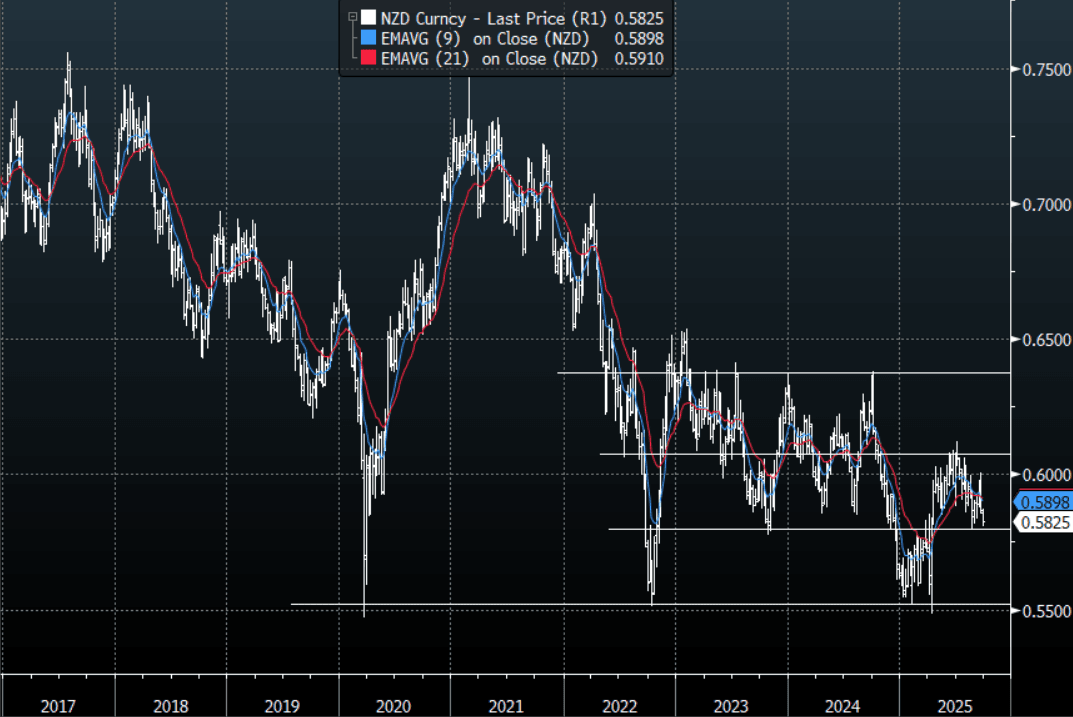Click the 2024 label on the time axis
Viewport: 1073px width, 717px height.
[x=842, y=706]
